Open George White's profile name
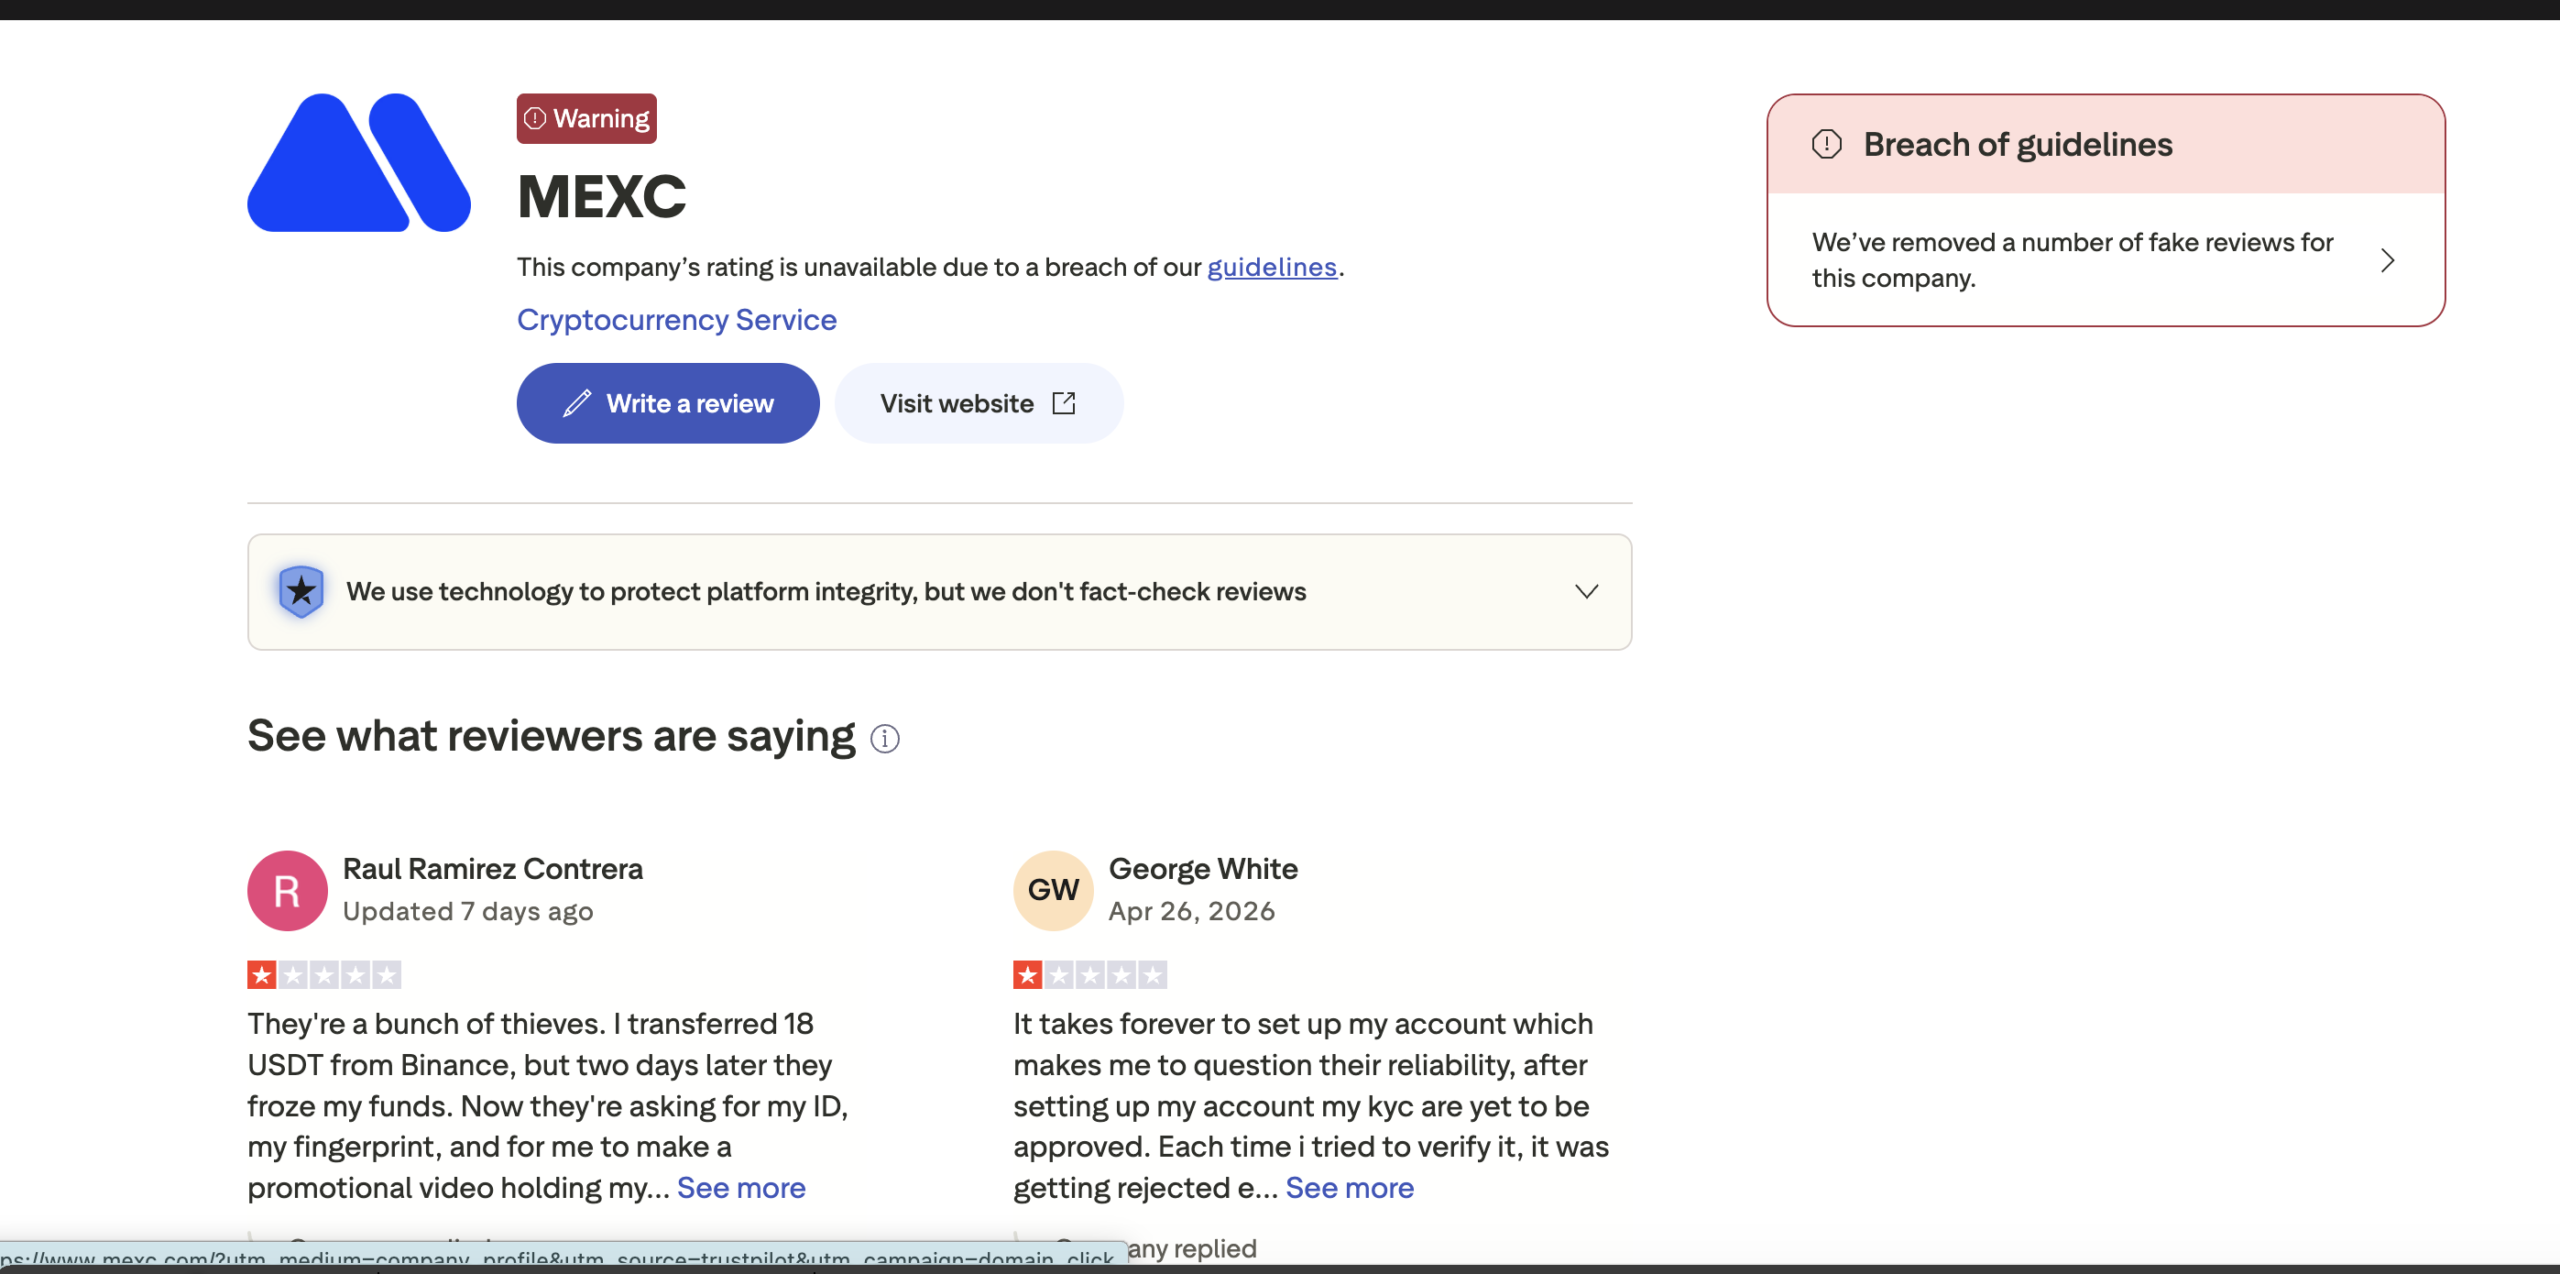 pyautogui.click(x=1203, y=869)
